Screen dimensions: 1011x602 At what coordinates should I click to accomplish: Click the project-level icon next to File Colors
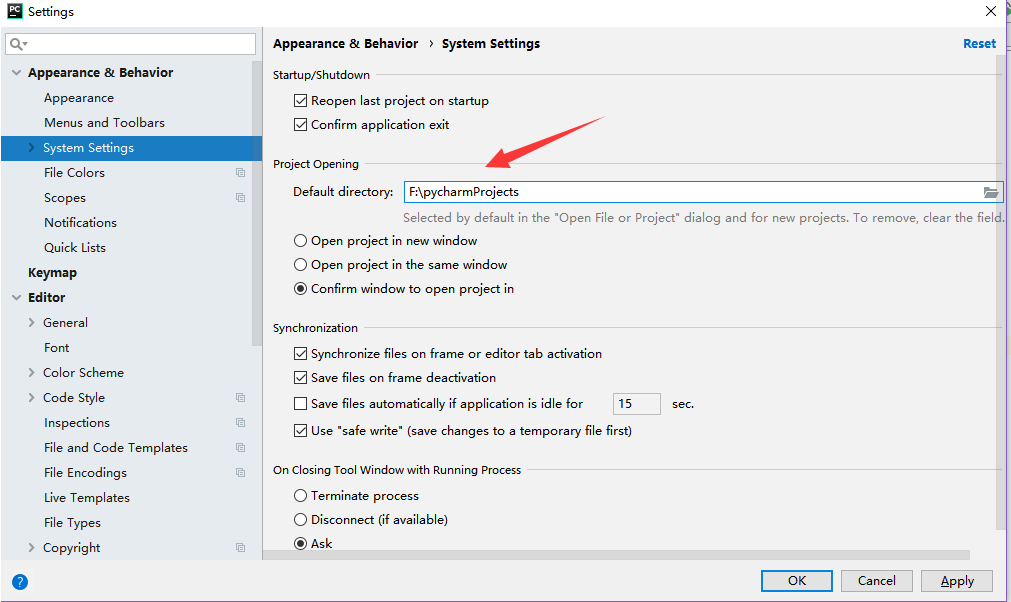[240, 173]
